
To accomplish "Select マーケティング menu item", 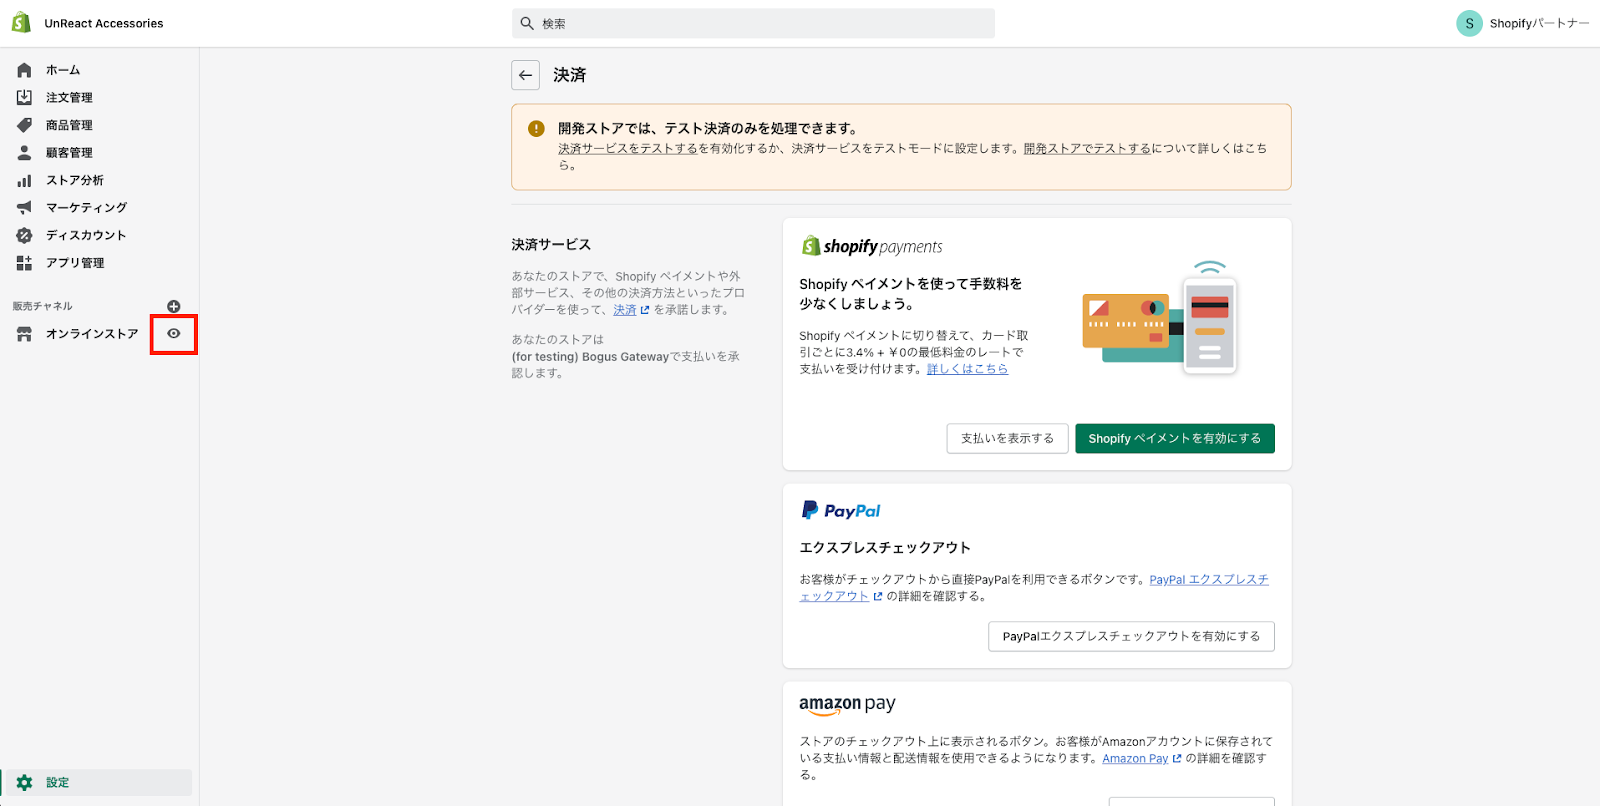I will tap(86, 207).
